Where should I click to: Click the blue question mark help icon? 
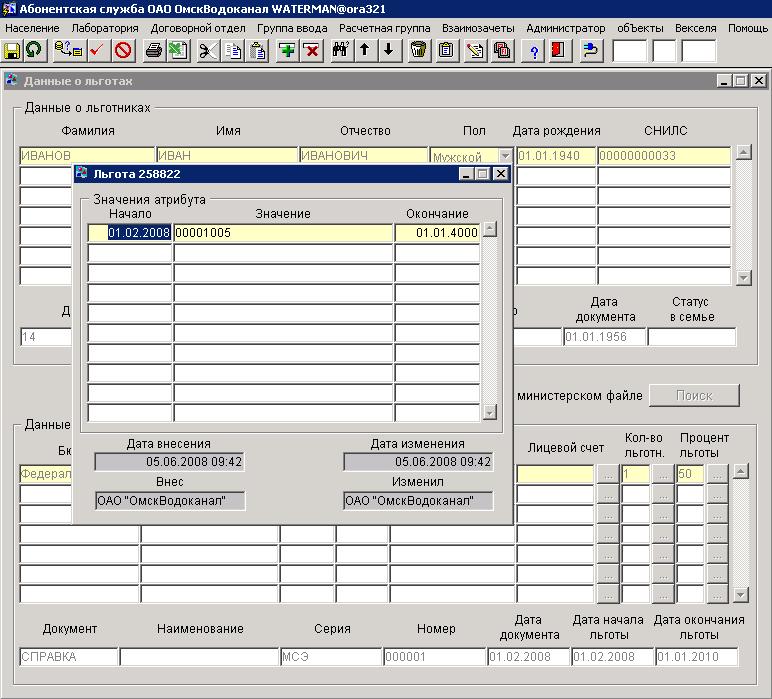point(534,50)
